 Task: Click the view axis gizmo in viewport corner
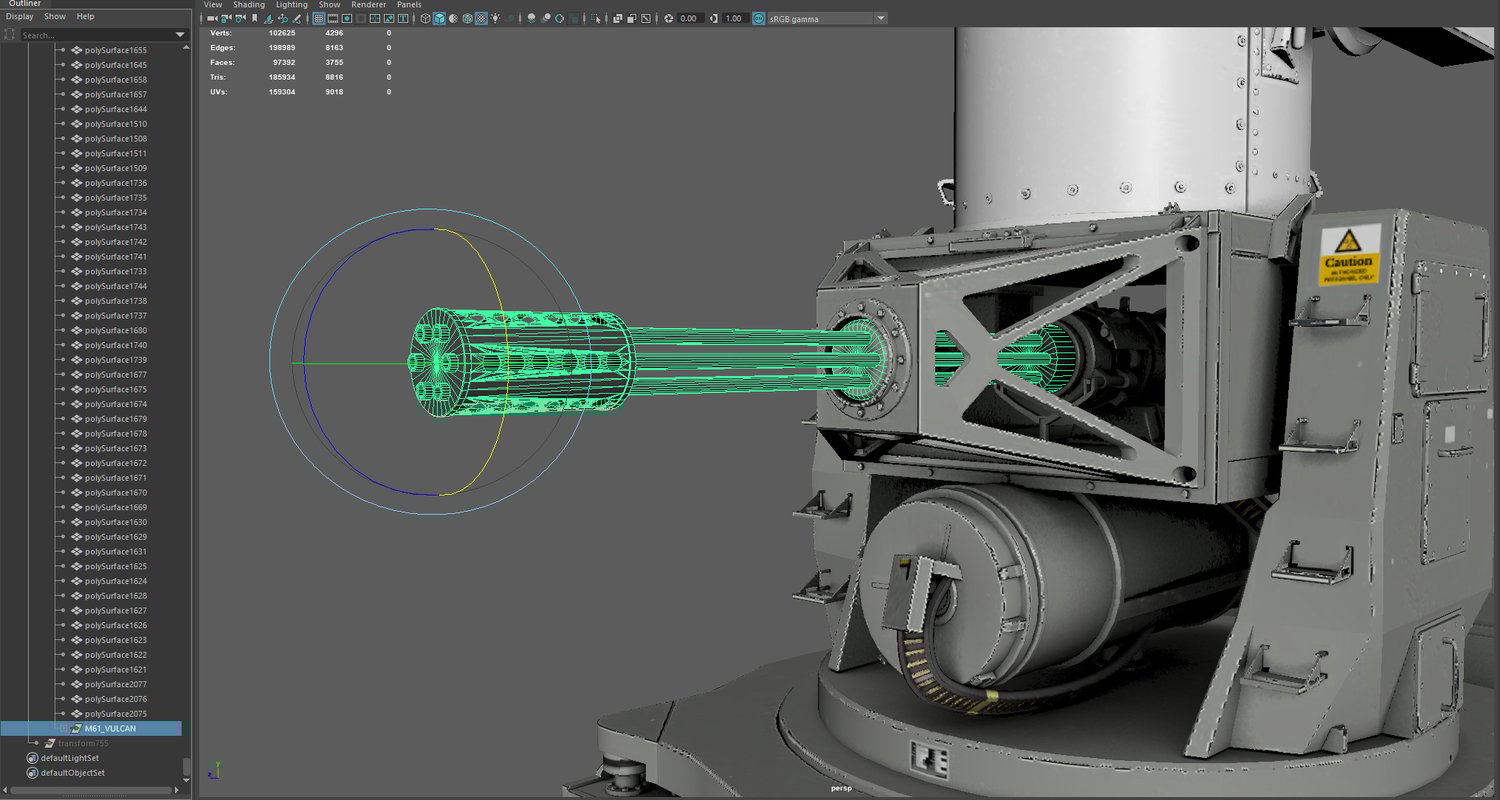point(214,771)
